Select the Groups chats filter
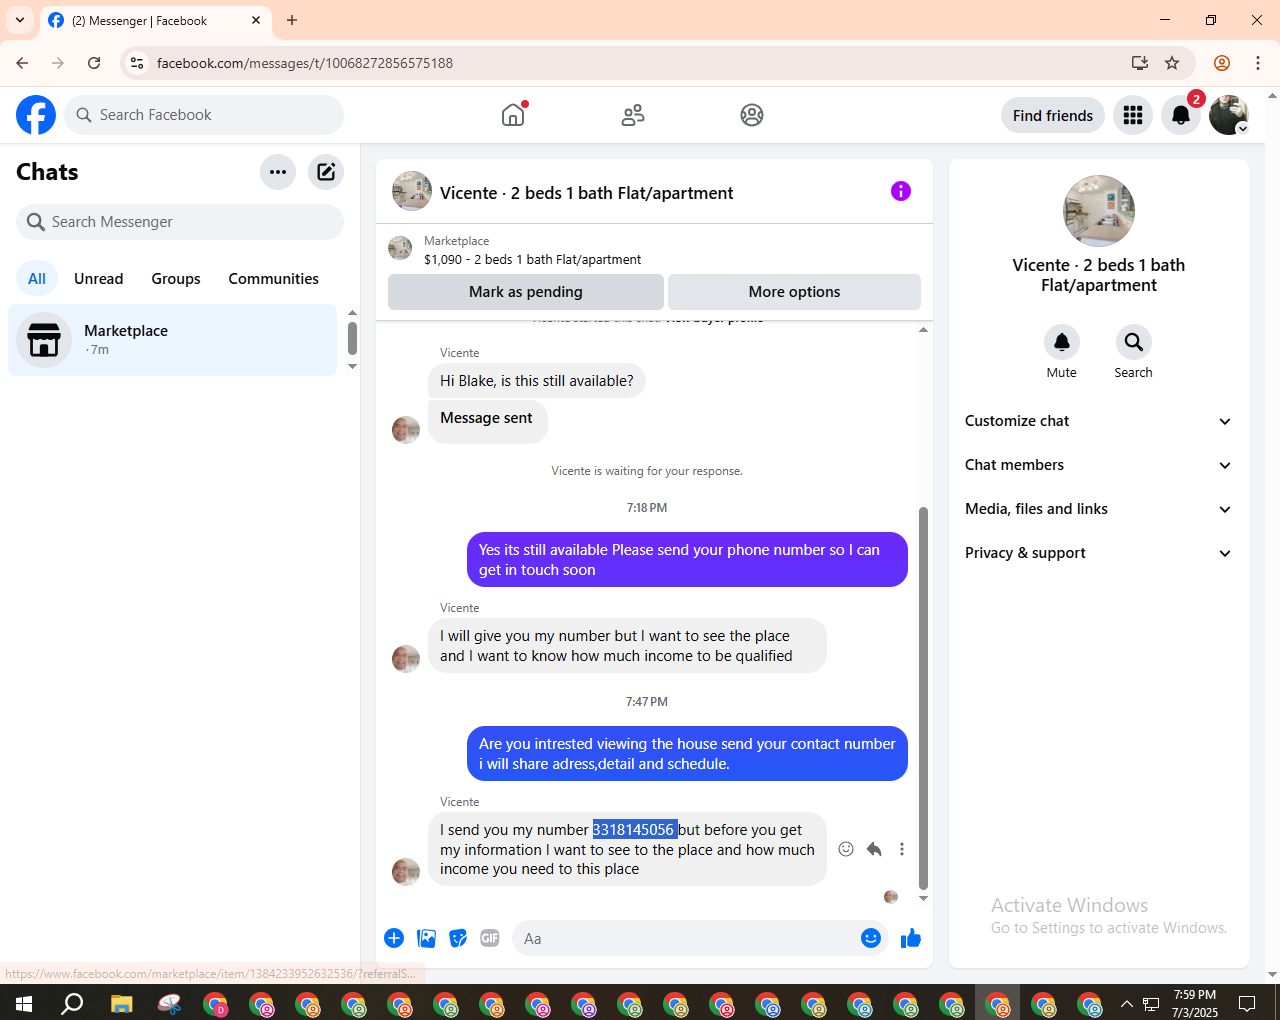The height and width of the screenshot is (1020, 1280). point(176,279)
